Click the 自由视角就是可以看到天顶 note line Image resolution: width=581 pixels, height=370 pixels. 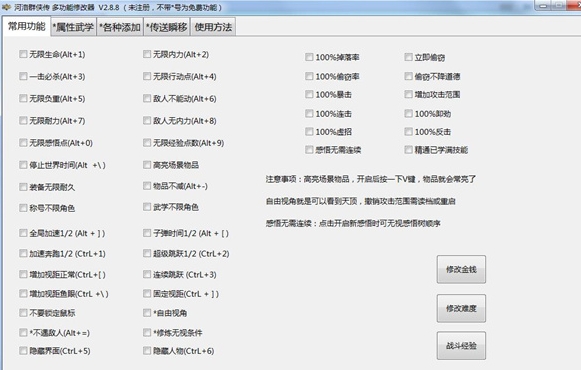360,201
